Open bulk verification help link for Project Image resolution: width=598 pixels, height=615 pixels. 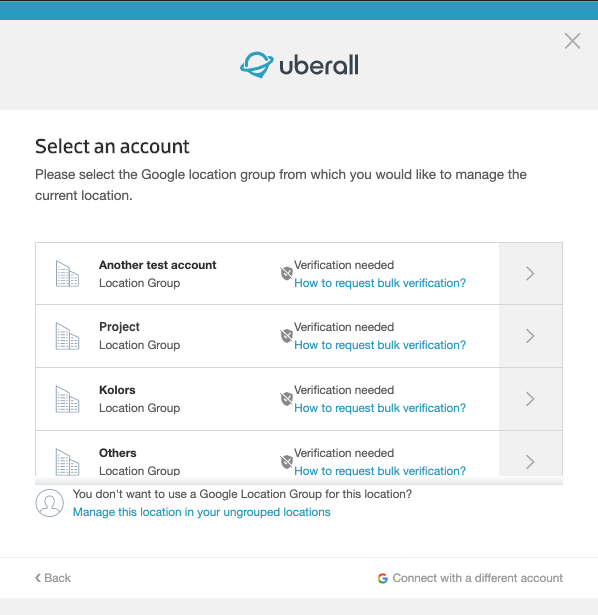coord(380,345)
